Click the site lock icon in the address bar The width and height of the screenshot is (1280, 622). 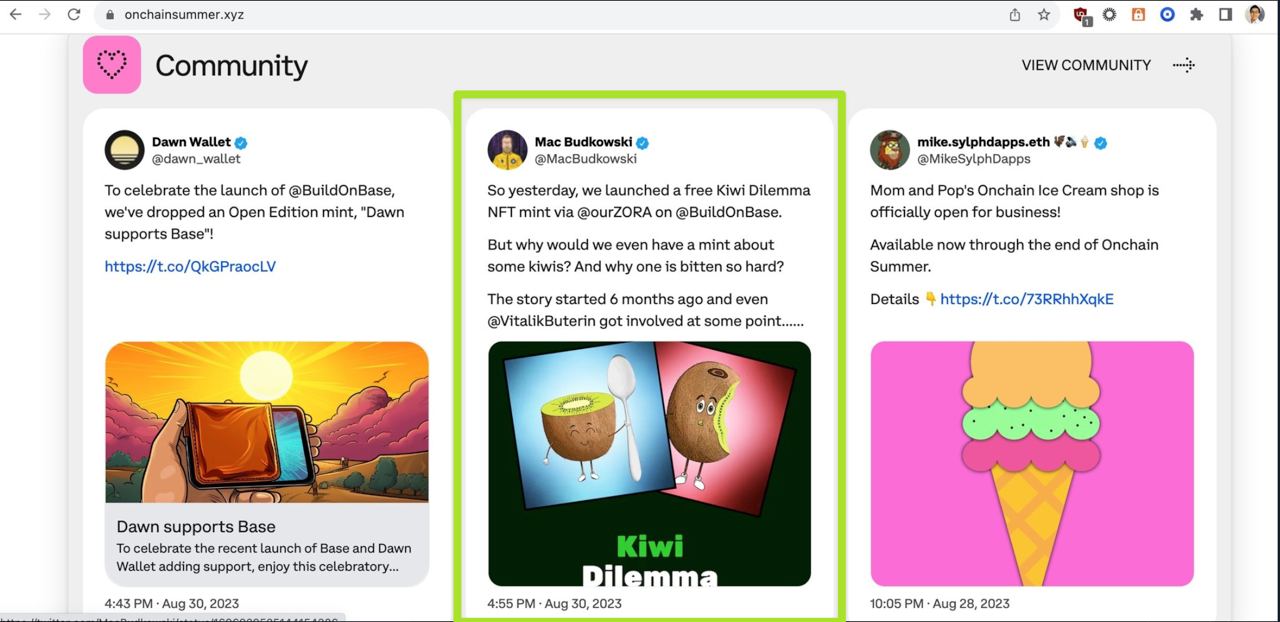[110, 15]
